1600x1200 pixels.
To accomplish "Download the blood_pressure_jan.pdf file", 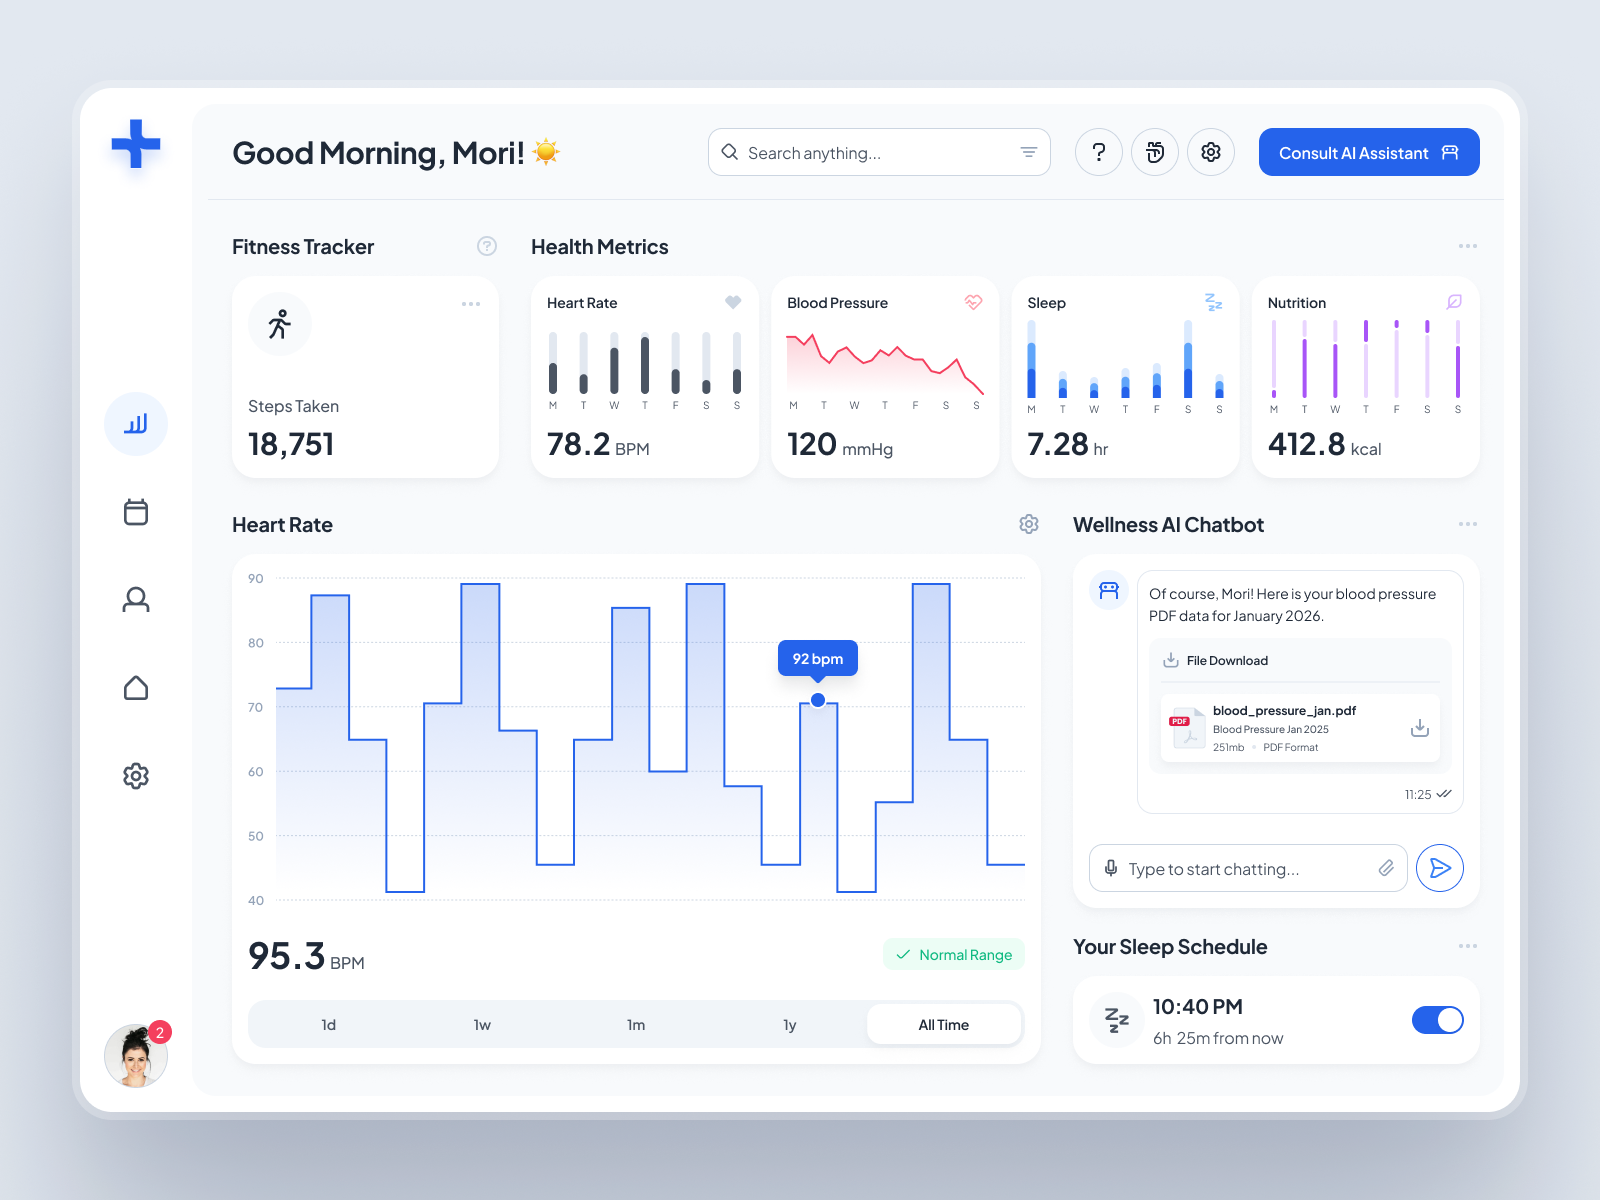I will (1420, 728).
